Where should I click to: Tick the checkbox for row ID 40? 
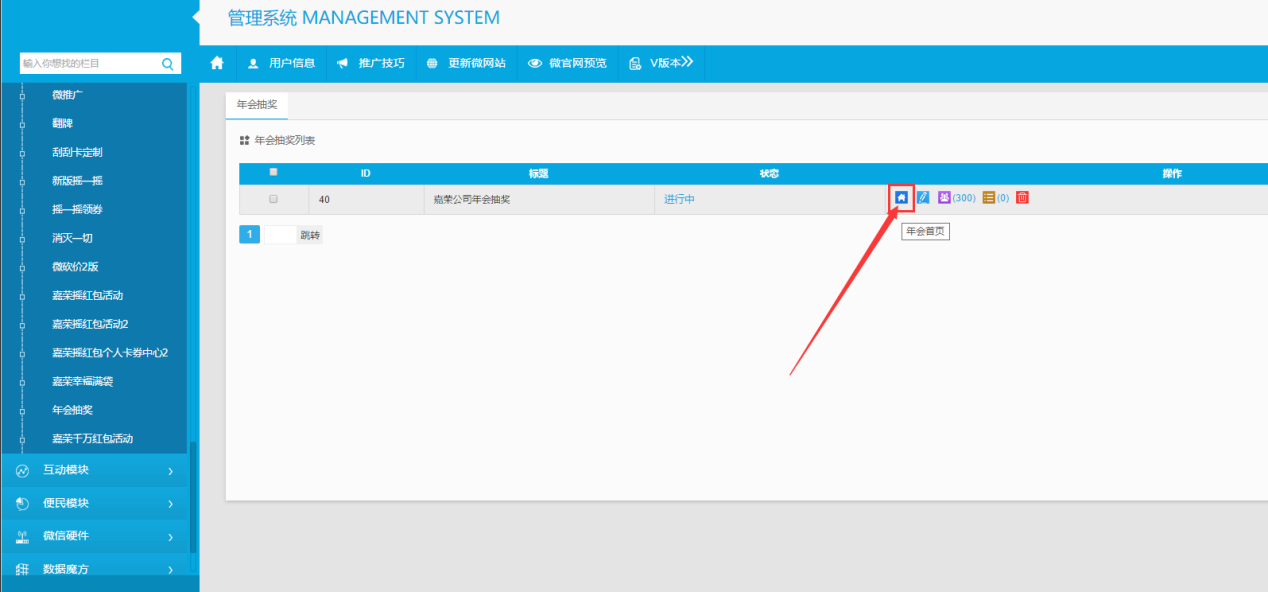pyautogui.click(x=273, y=199)
